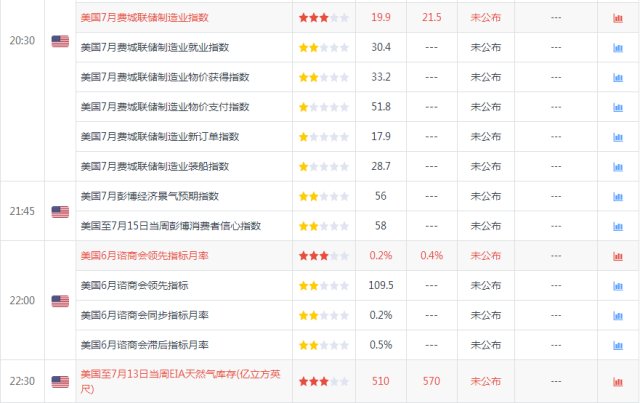Select previous value 109.5
Screen dimensions: 640x403
point(381,286)
